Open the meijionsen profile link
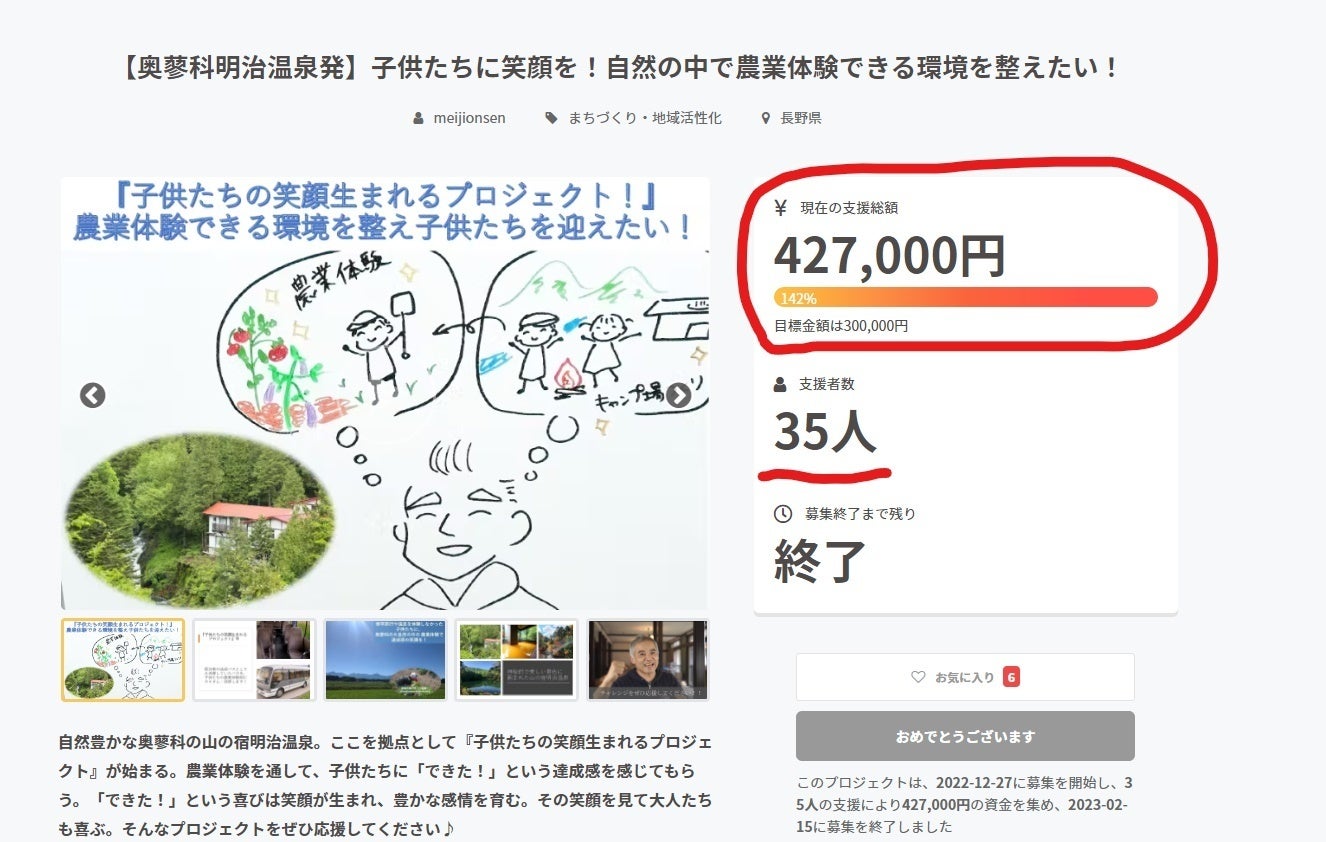1326x842 pixels. point(469,118)
